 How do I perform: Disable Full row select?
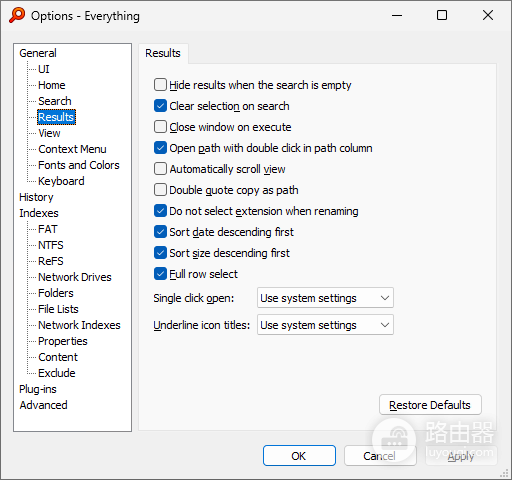point(160,274)
